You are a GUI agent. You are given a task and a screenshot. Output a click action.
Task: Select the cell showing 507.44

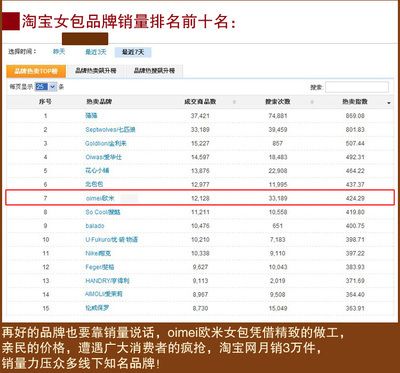pos(355,143)
